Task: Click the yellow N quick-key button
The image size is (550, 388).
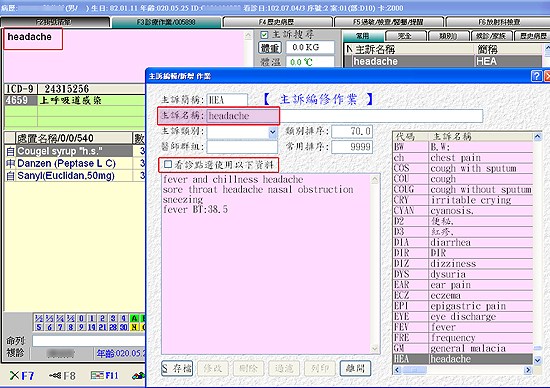Action: click(134, 327)
